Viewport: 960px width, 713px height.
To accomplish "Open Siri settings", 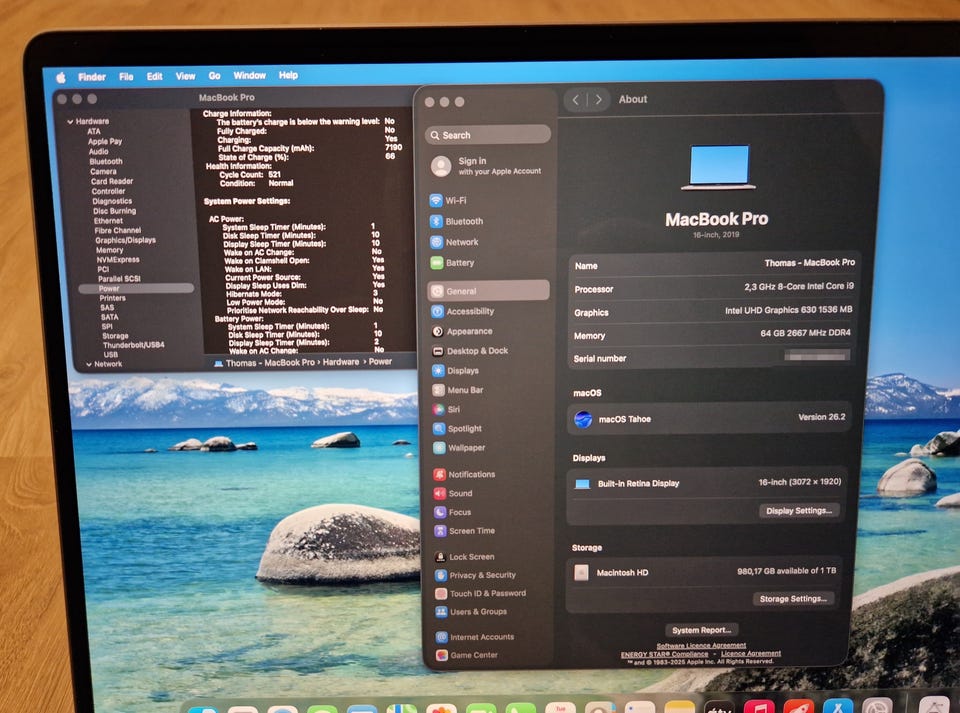I will tap(446, 409).
